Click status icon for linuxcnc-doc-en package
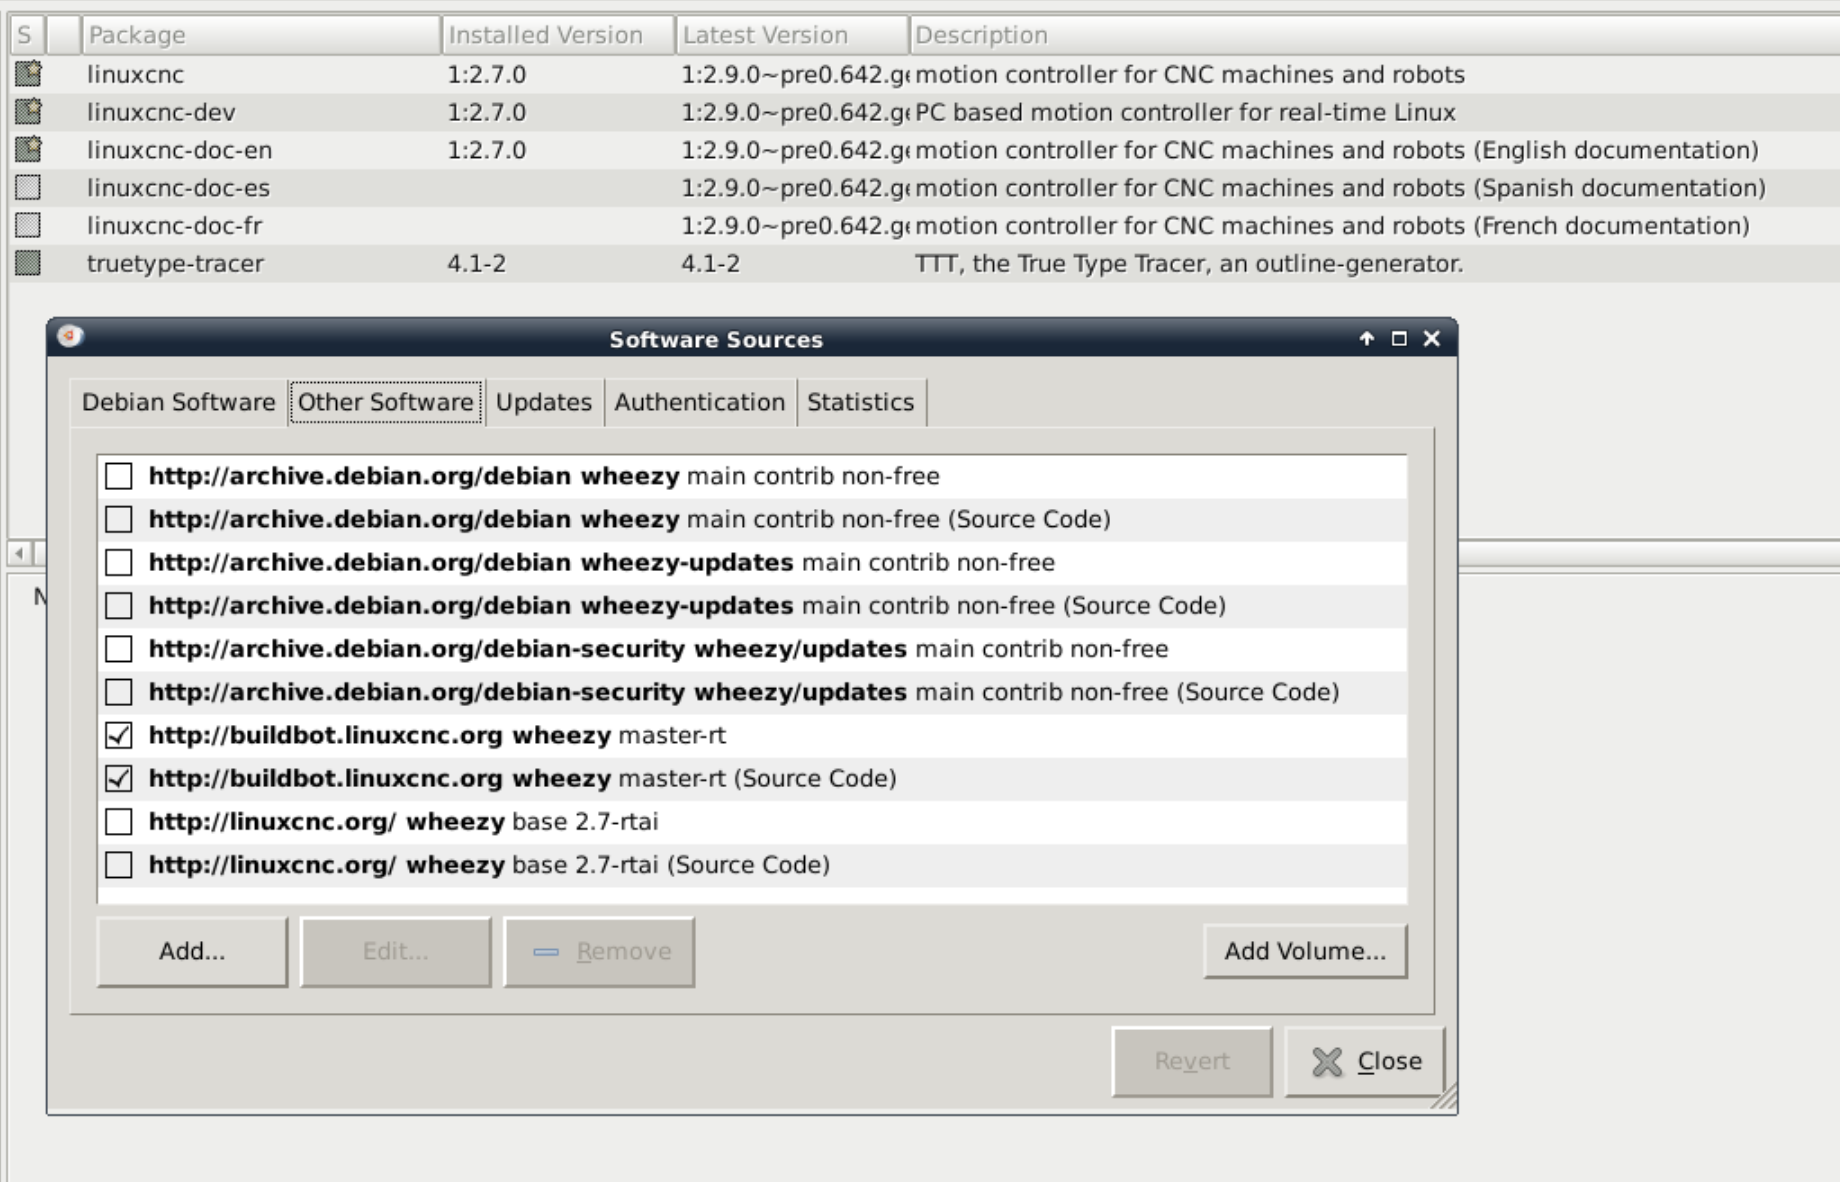The width and height of the screenshot is (1840, 1182). (x=28, y=150)
